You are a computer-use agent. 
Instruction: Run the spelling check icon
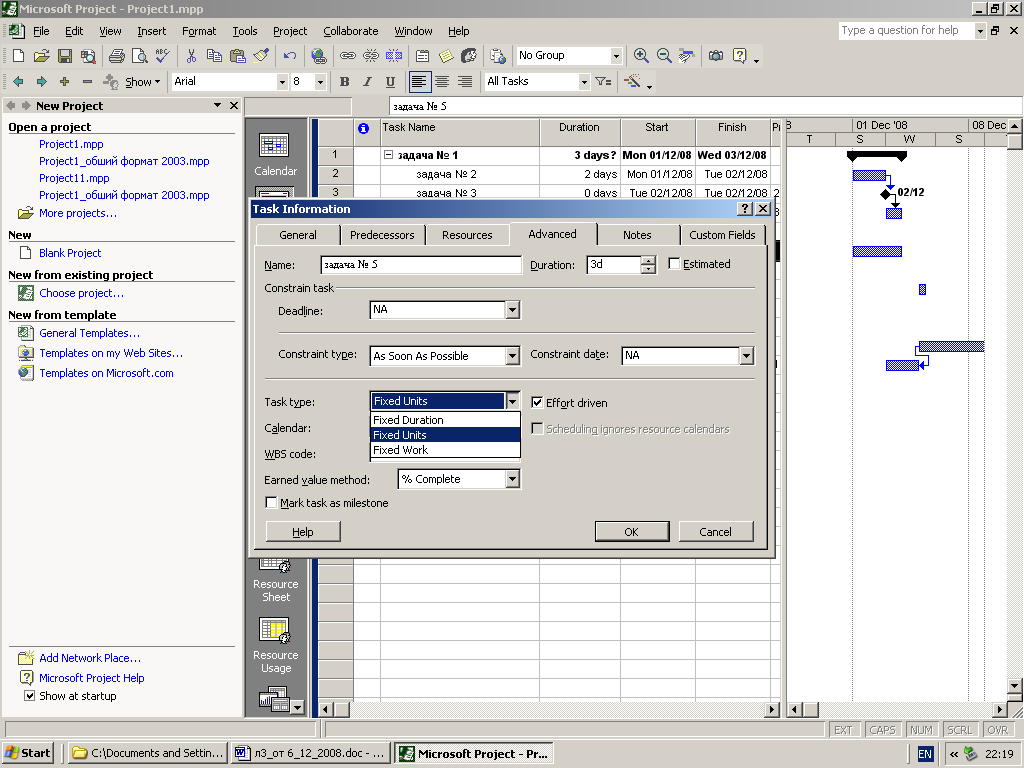[163, 56]
